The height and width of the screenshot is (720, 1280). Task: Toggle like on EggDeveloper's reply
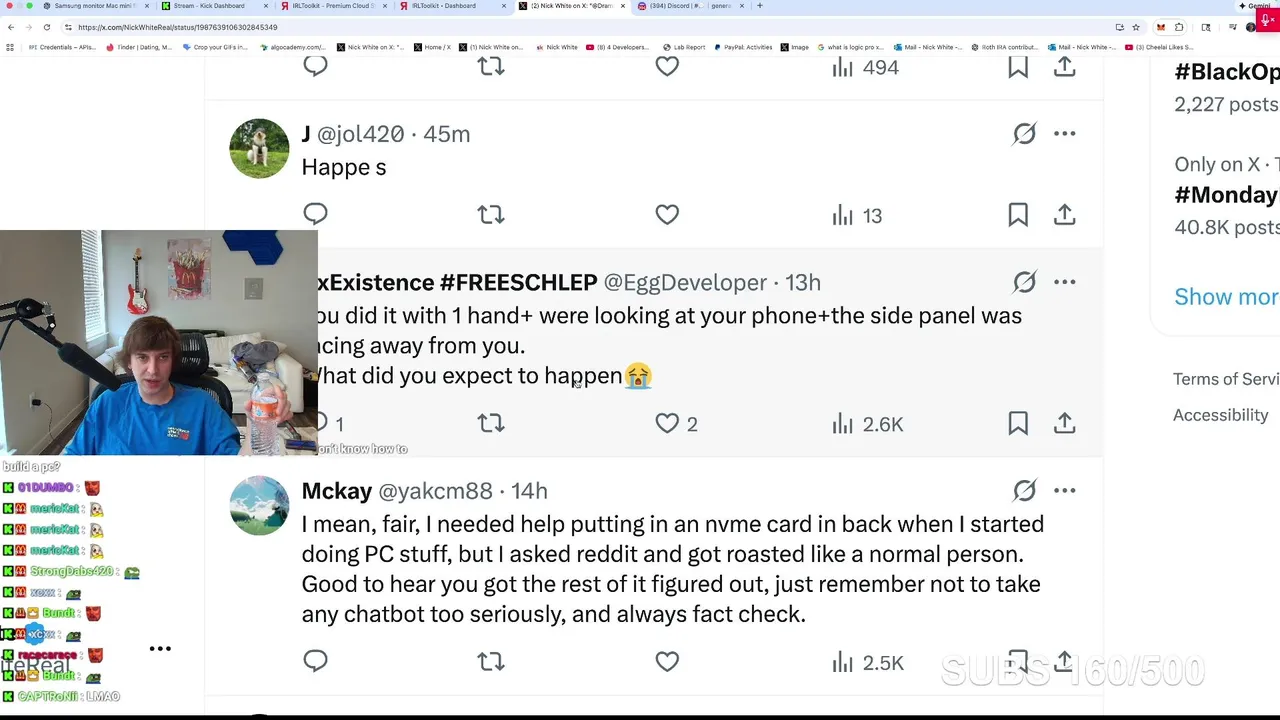pos(667,424)
